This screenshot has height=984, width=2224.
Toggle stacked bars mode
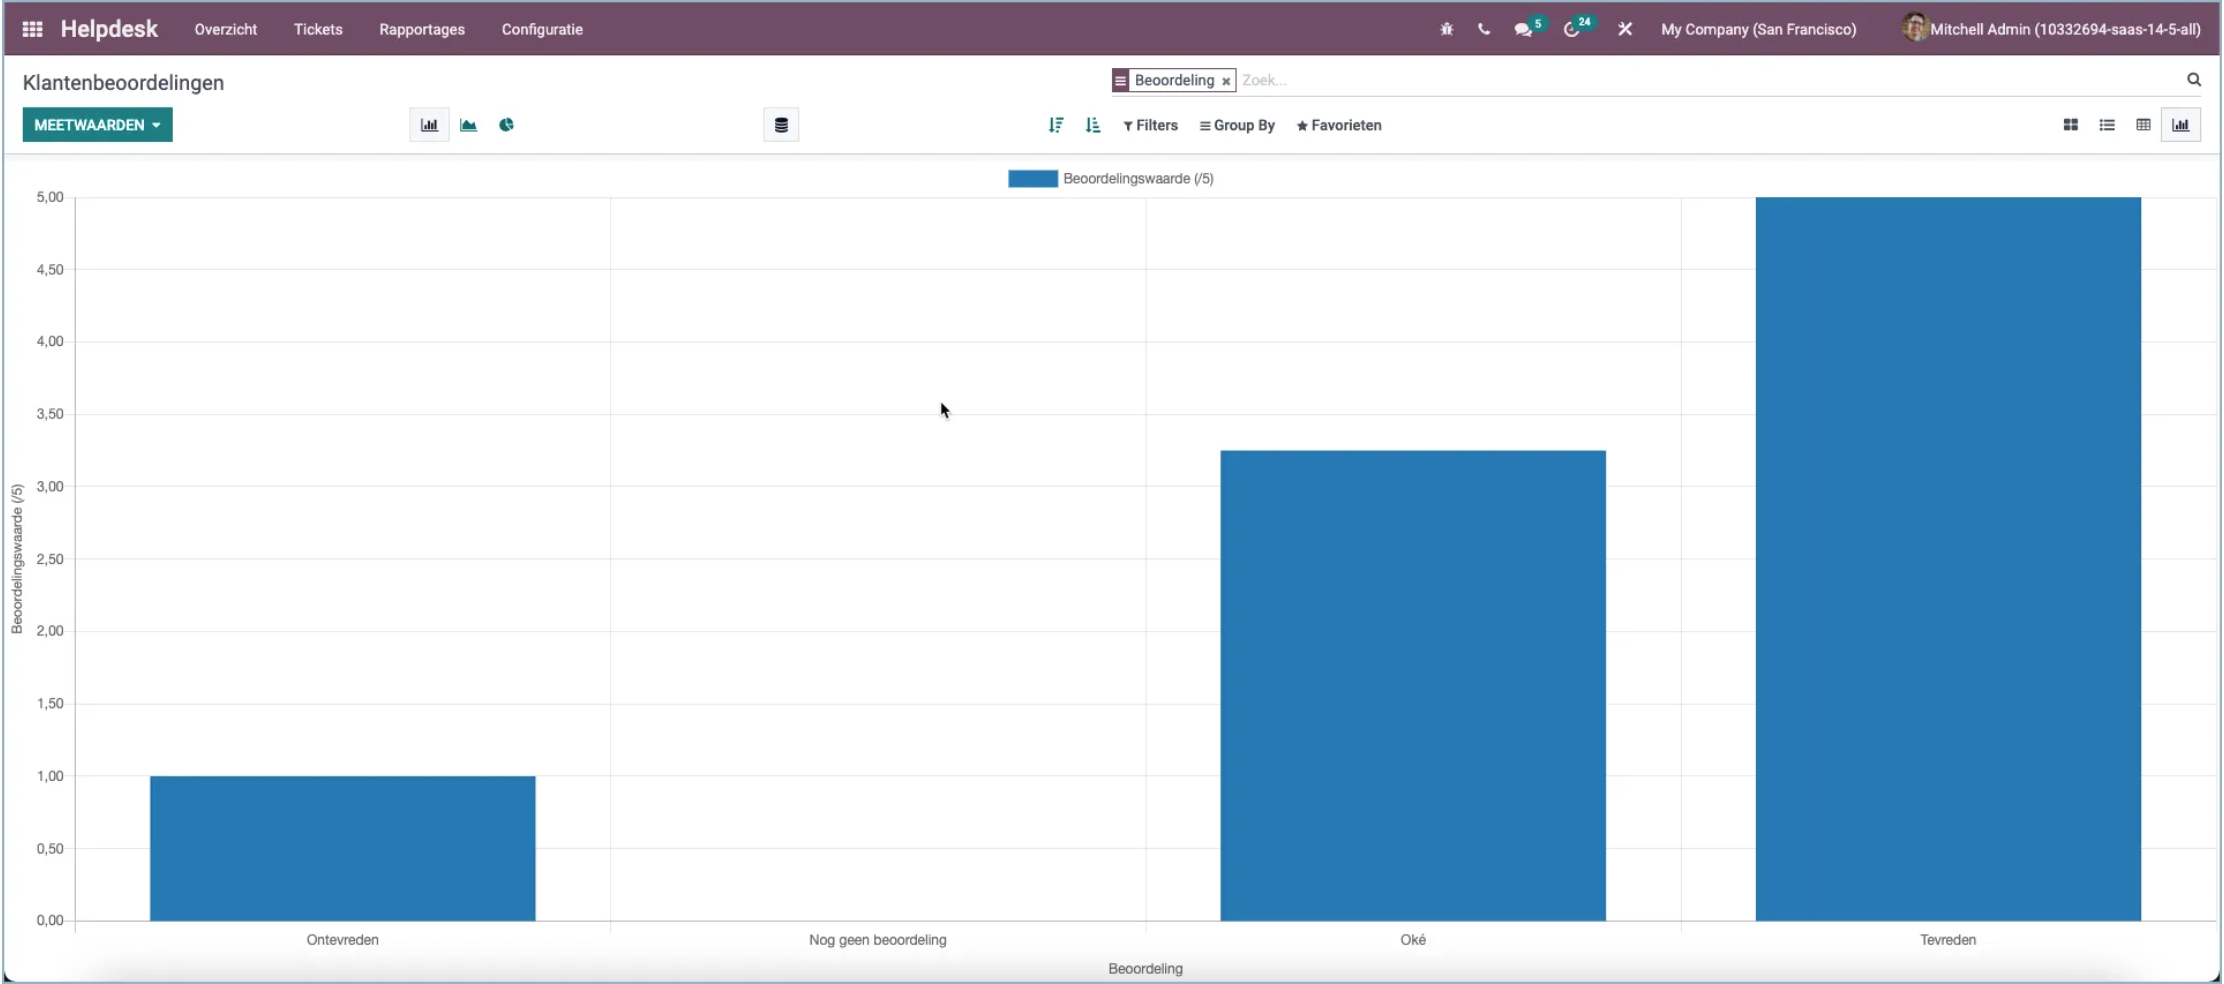(x=781, y=124)
